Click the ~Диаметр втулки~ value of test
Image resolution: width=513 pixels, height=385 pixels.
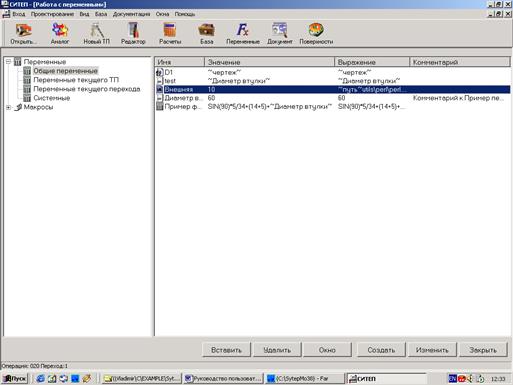[239, 81]
